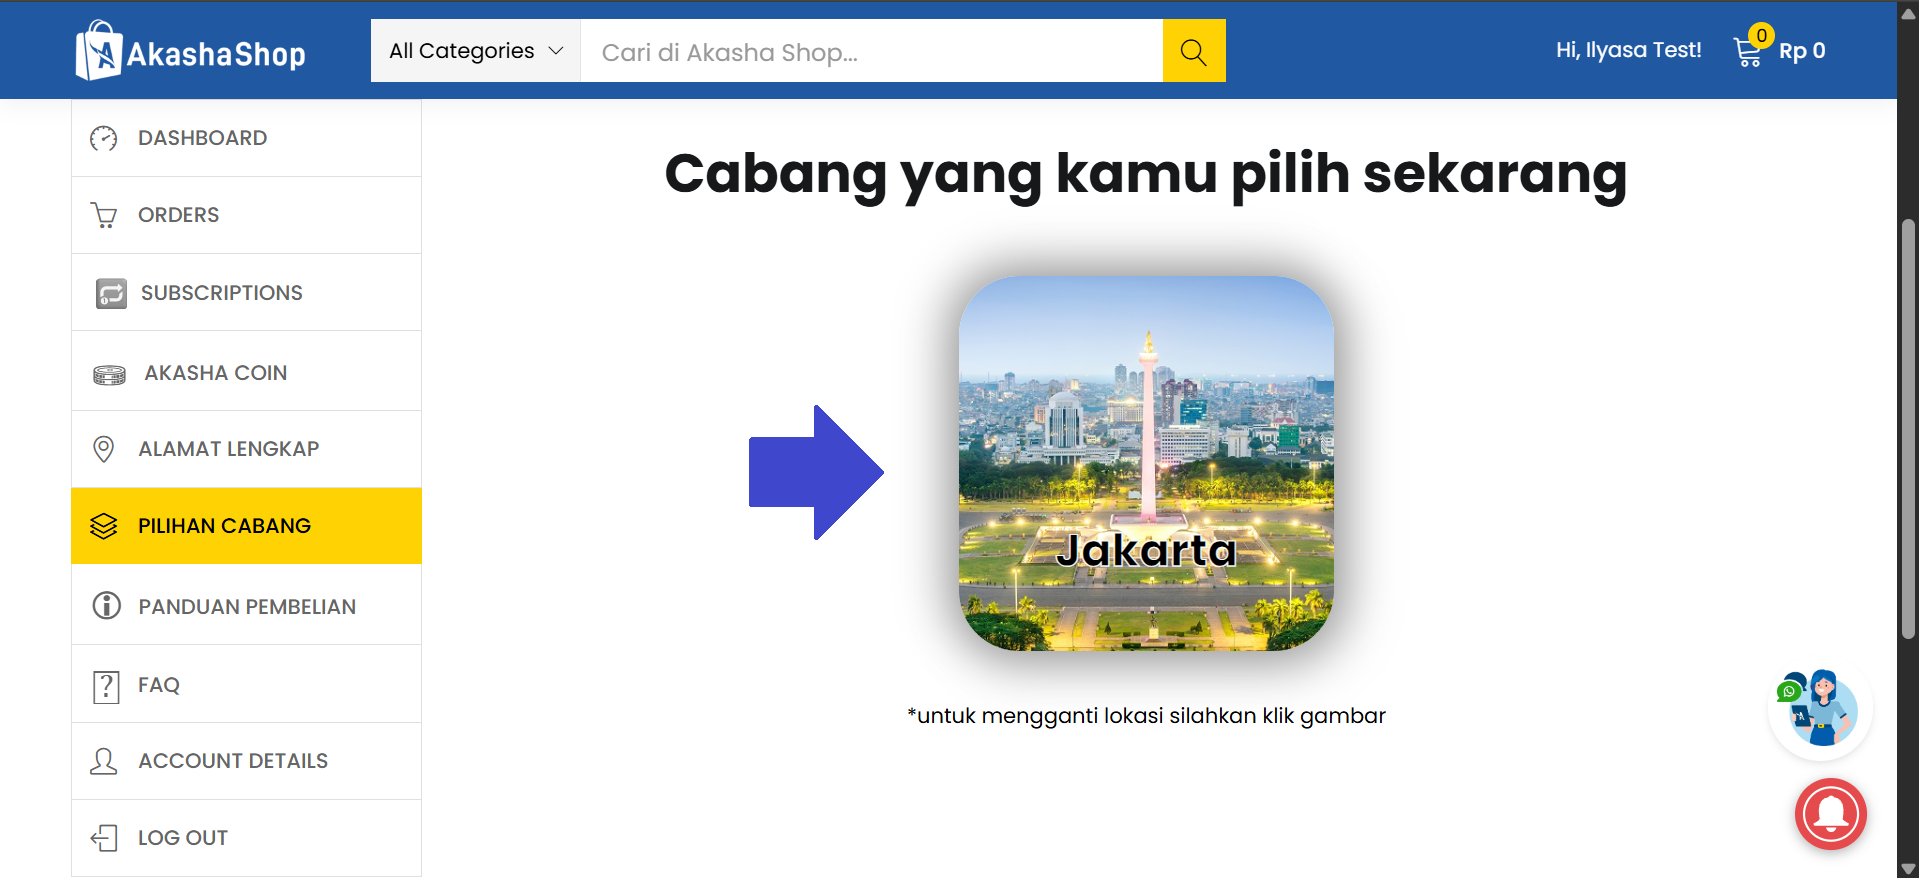The height and width of the screenshot is (878, 1919).
Task: Click the Jakarta branch image
Action: (1146, 464)
